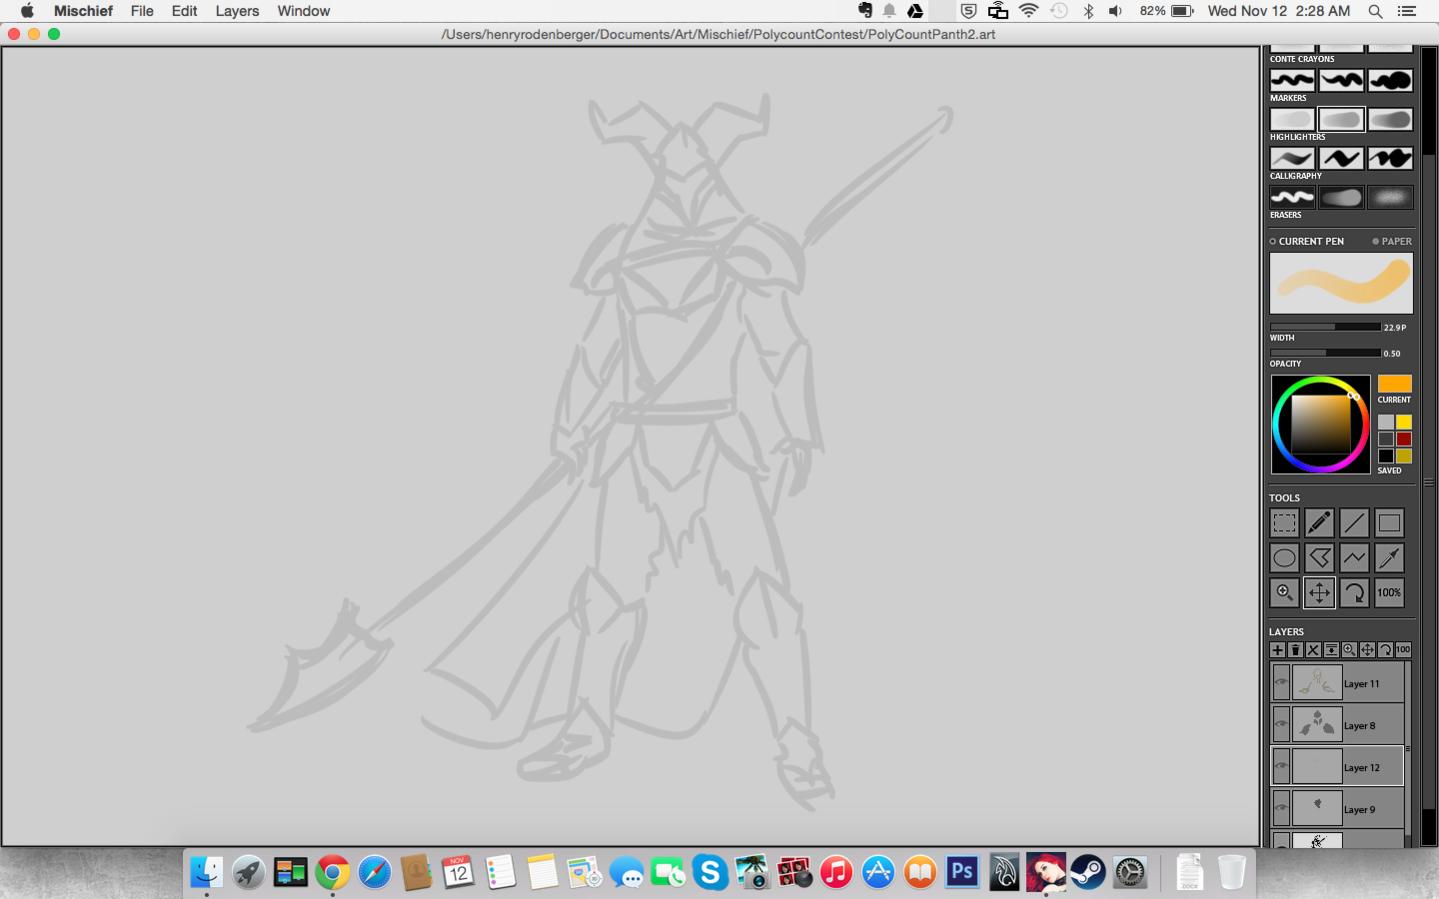Toggle visibility of Layer 9
Viewport: 1439px width, 899px height.
point(1281,809)
